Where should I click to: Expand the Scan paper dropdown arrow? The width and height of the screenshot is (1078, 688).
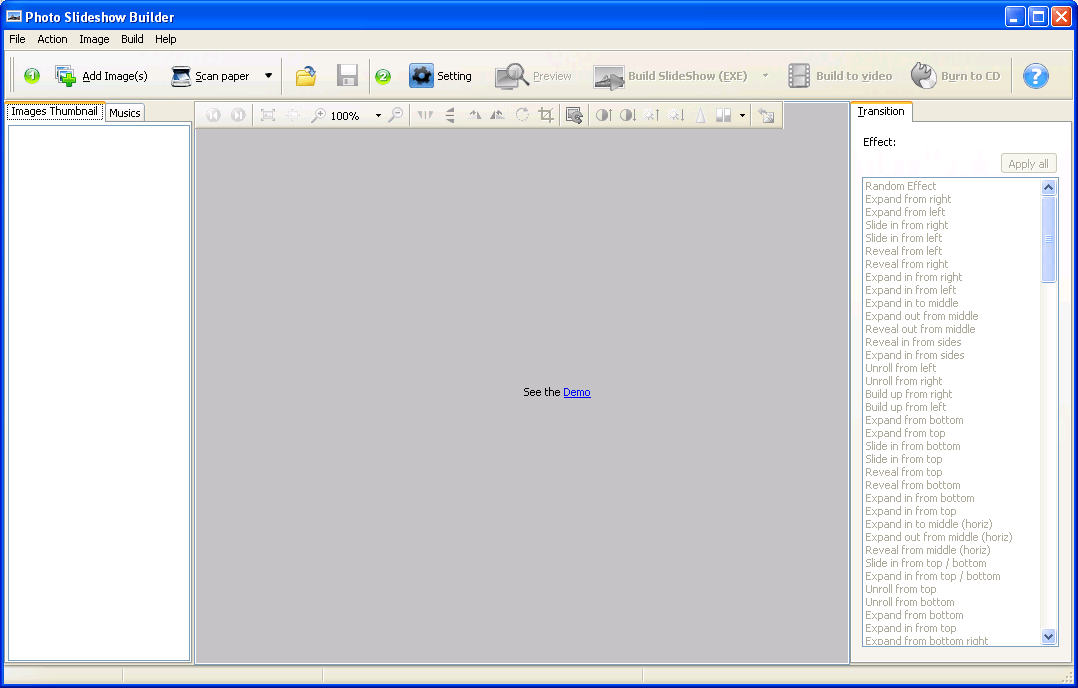[x=268, y=76]
